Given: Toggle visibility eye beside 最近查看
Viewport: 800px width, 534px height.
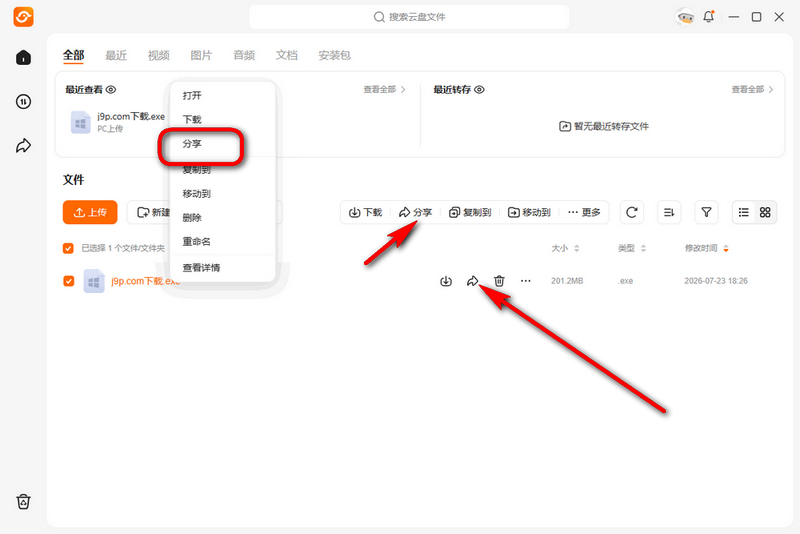Looking at the screenshot, I should point(111,90).
